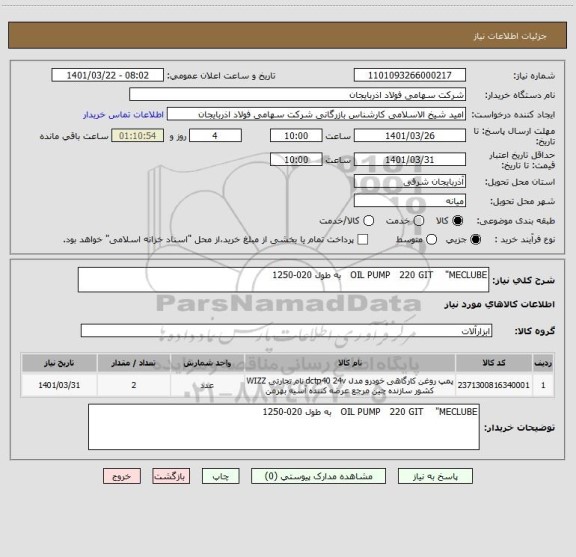Click the طبقه بندی موضوعی label
Viewport: 576px width, 557px height.
(x=516, y=221)
